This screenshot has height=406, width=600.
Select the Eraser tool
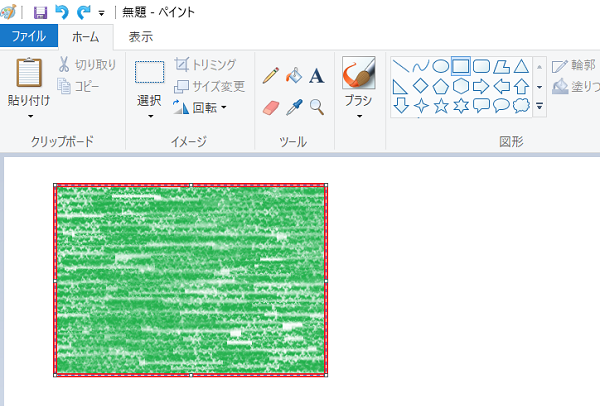[271, 108]
